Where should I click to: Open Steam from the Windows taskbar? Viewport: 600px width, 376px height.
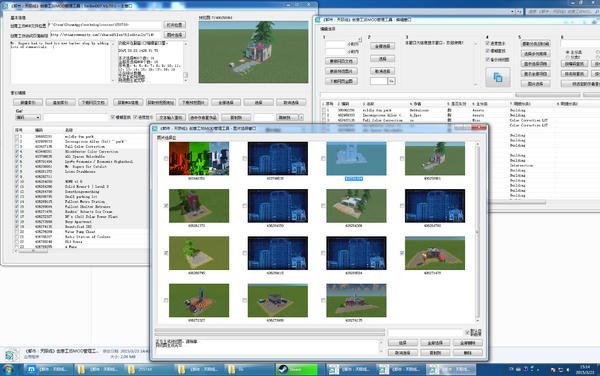pyautogui.click(x=296, y=369)
